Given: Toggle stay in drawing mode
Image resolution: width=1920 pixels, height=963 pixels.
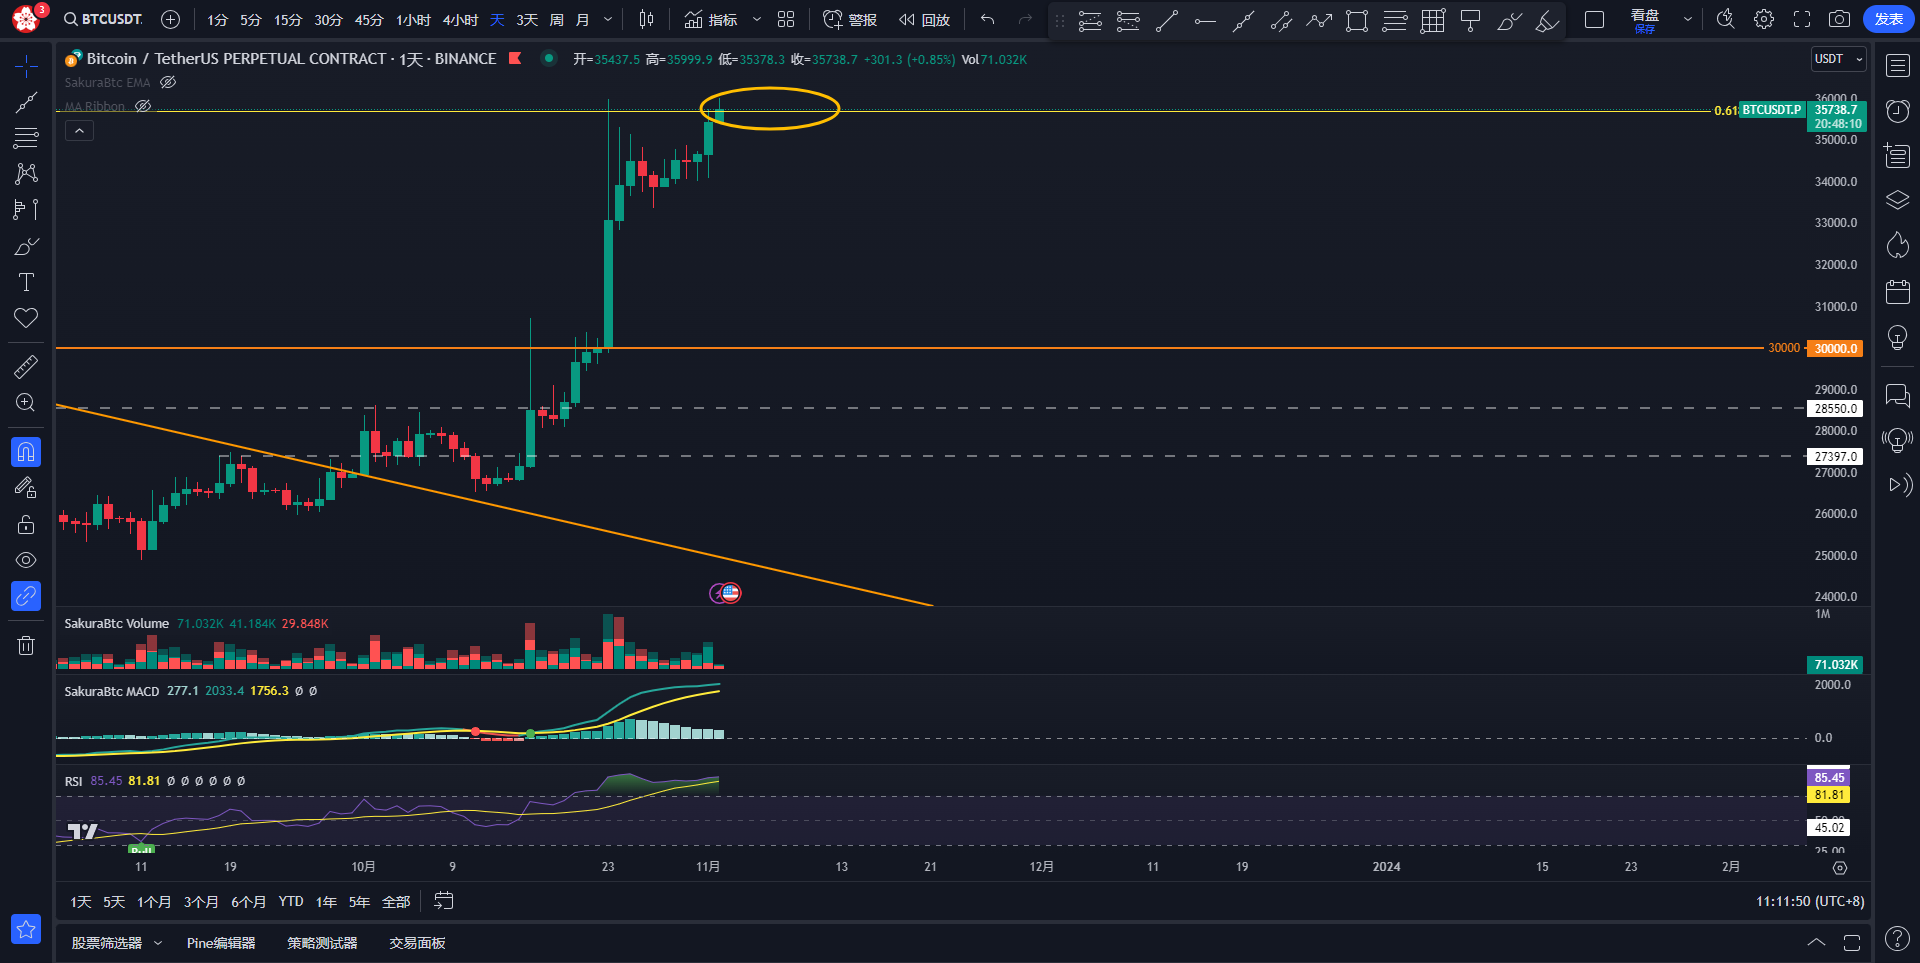Looking at the screenshot, I should tap(26, 488).
